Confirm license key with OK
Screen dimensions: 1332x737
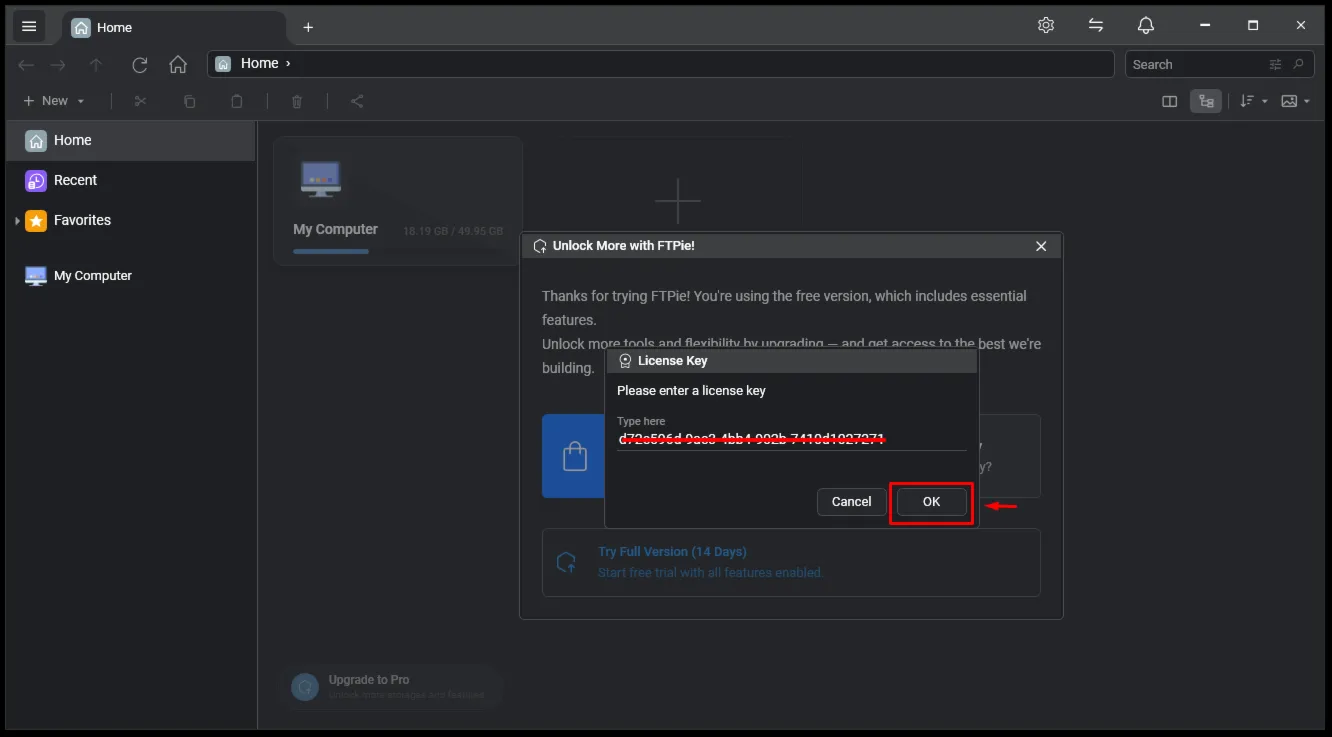tap(931, 502)
